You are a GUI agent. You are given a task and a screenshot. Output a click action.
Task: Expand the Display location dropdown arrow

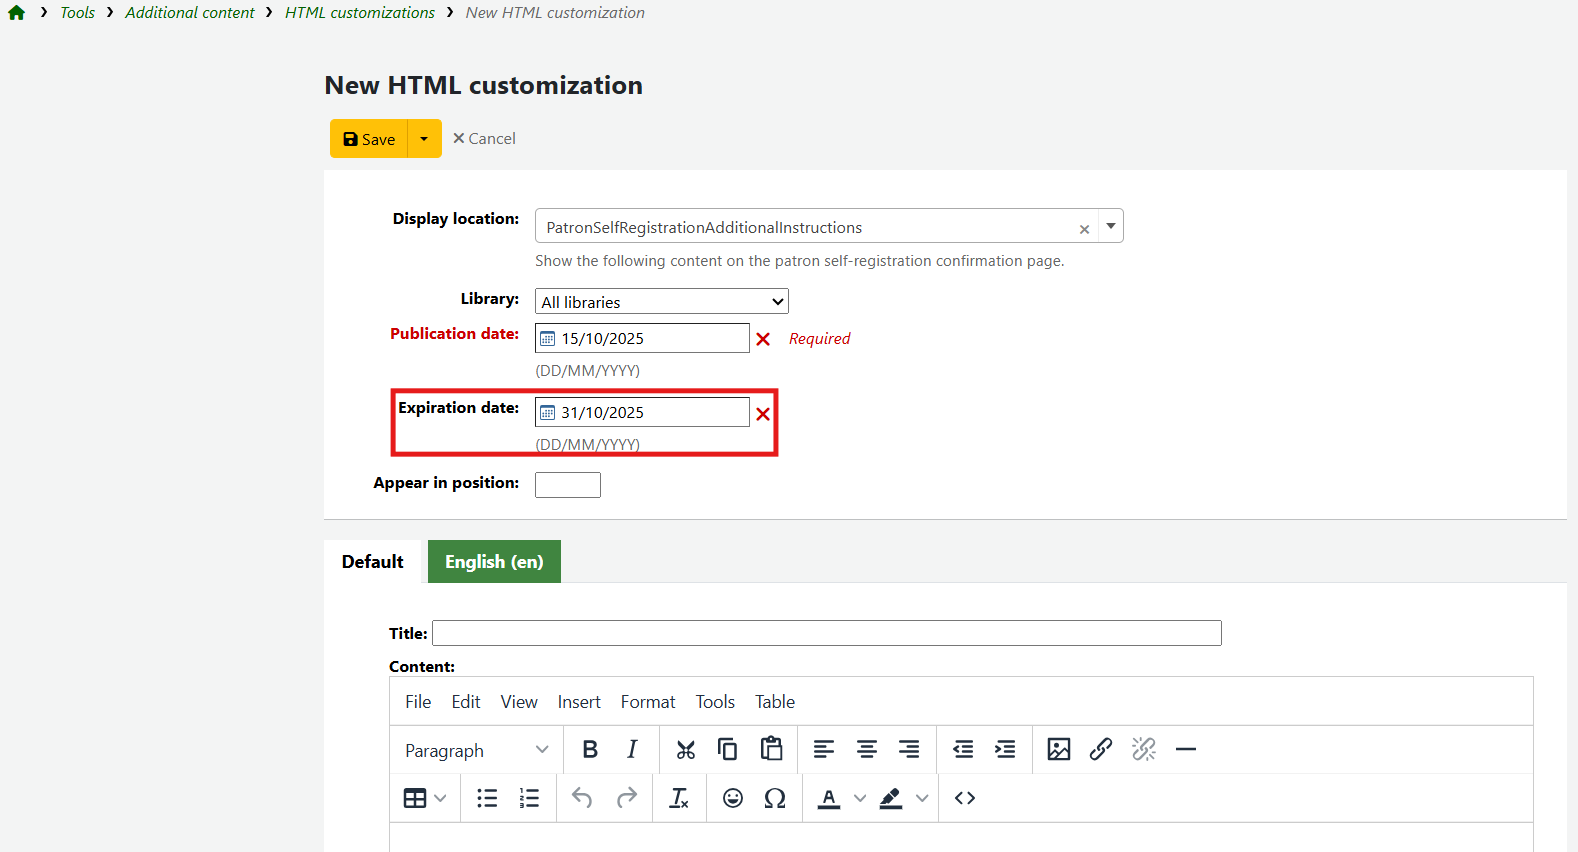tap(1110, 226)
